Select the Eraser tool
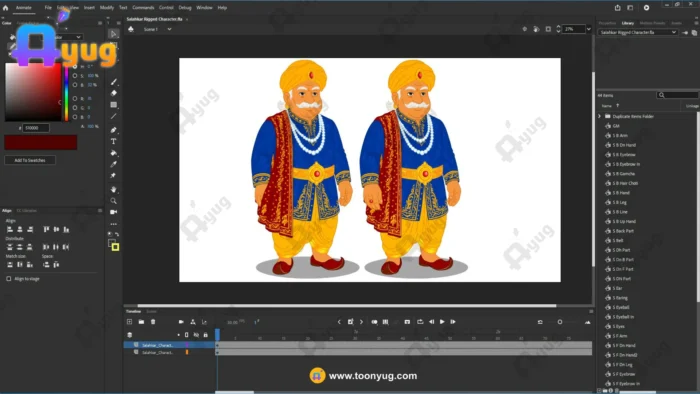 (x=113, y=93)
